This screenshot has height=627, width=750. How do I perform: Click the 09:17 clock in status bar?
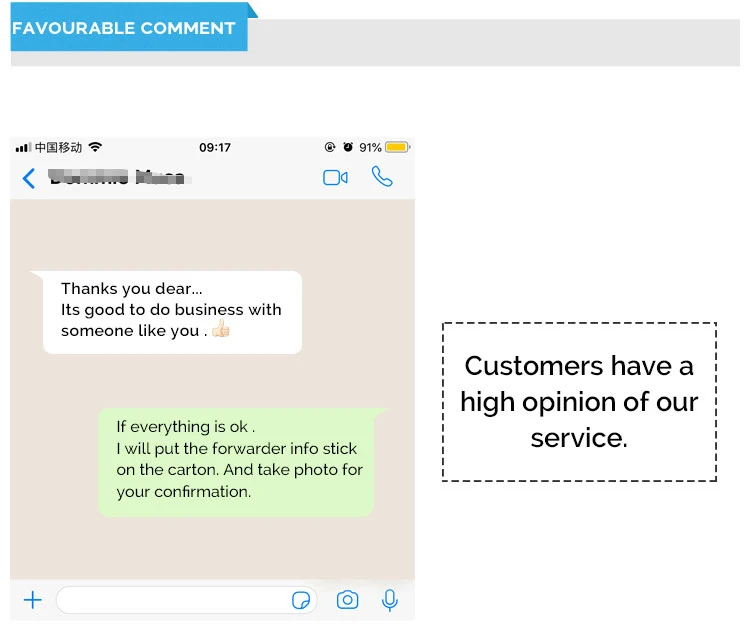[215, 147]
